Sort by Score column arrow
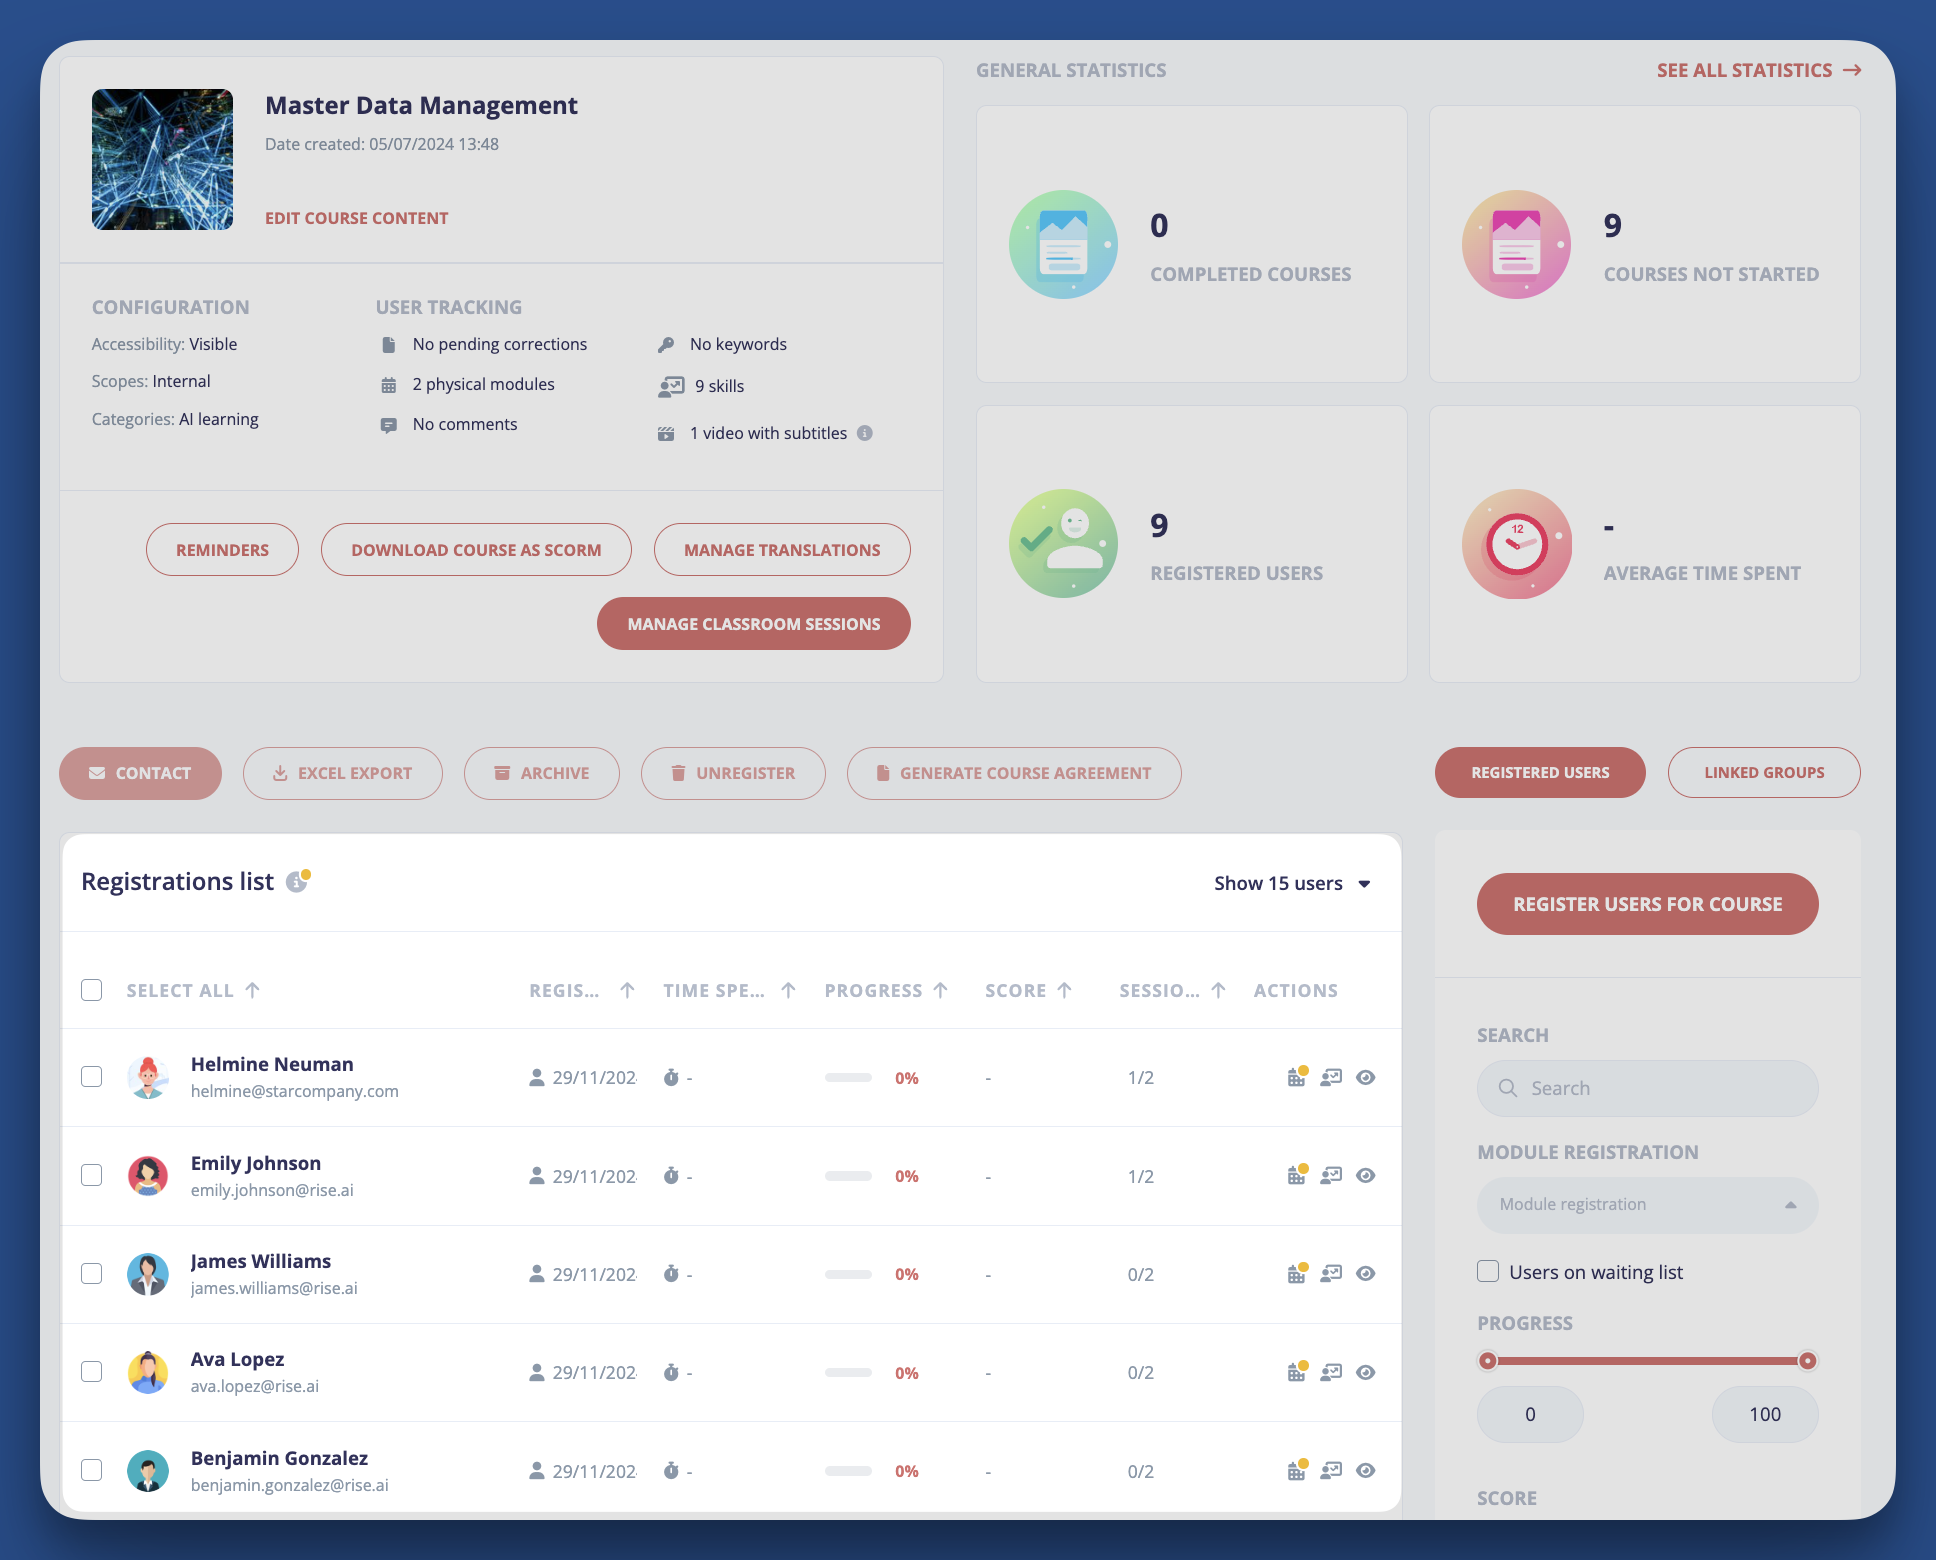This screenshot has width=1936, height=1560. tap(1065, 990)
